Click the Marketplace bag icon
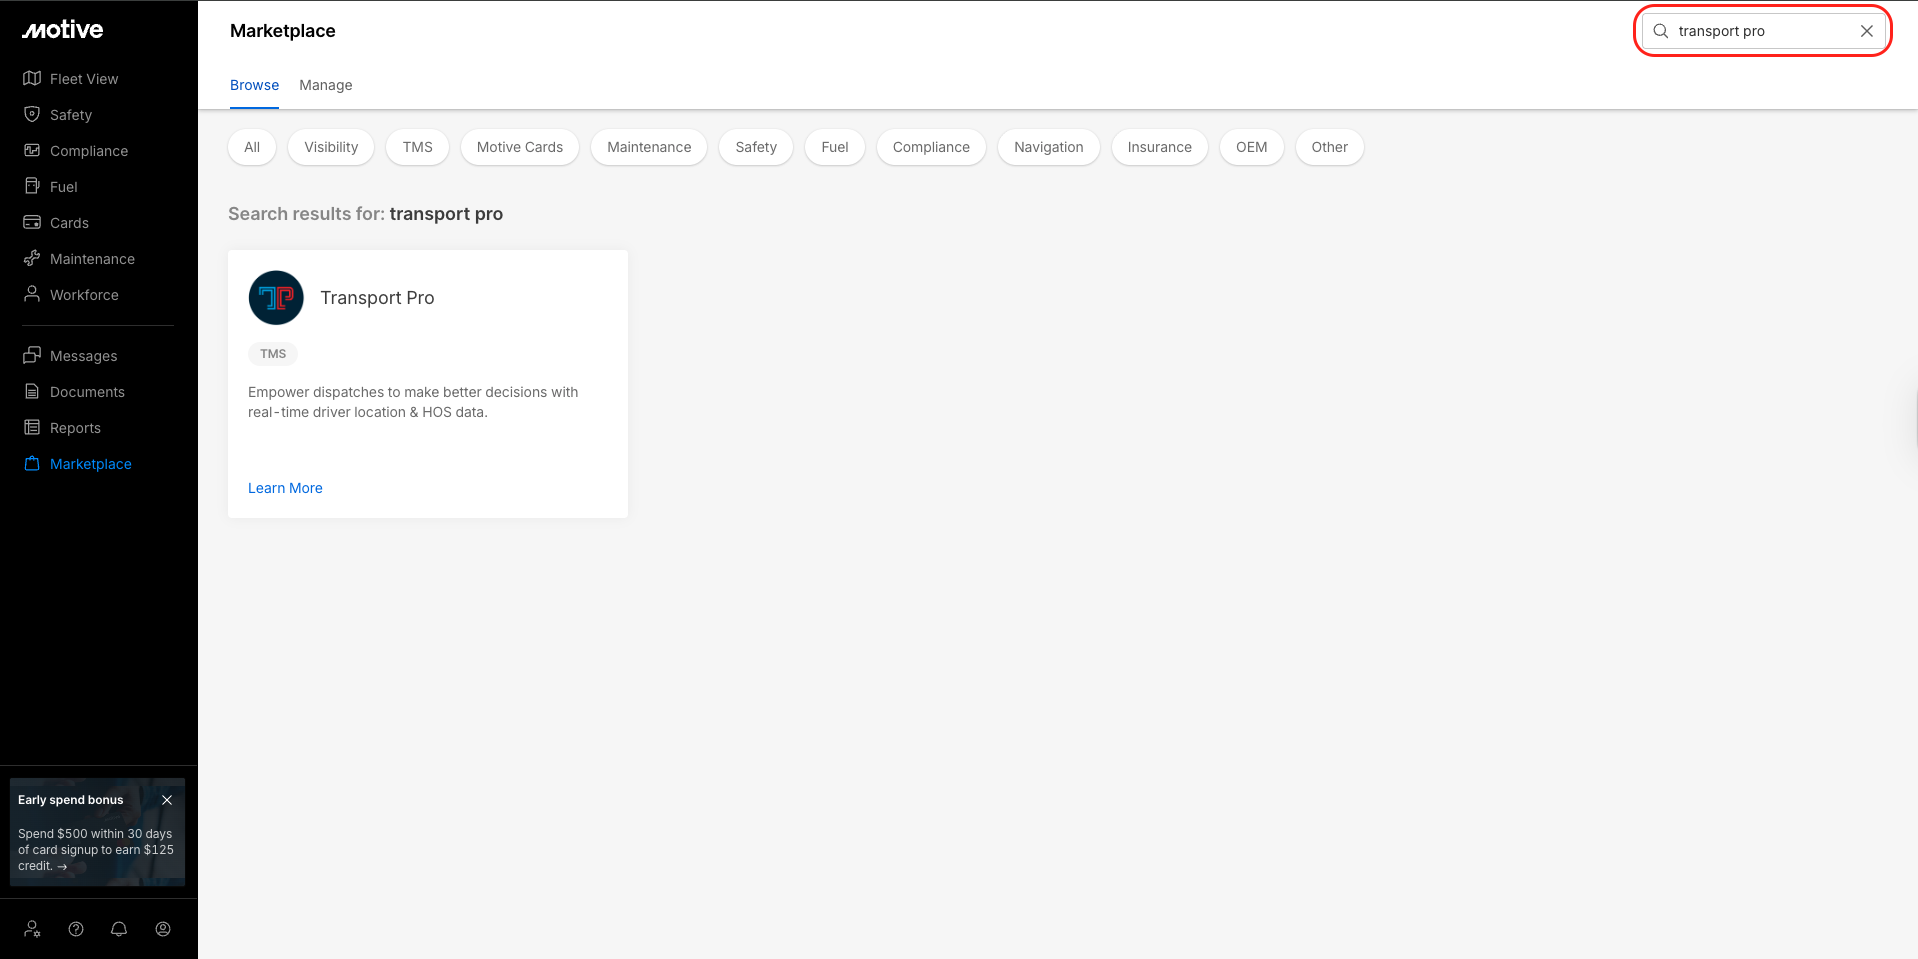The height and width of the screenshot is (959, 1918). pyautogui.click(x=32, y=463)
